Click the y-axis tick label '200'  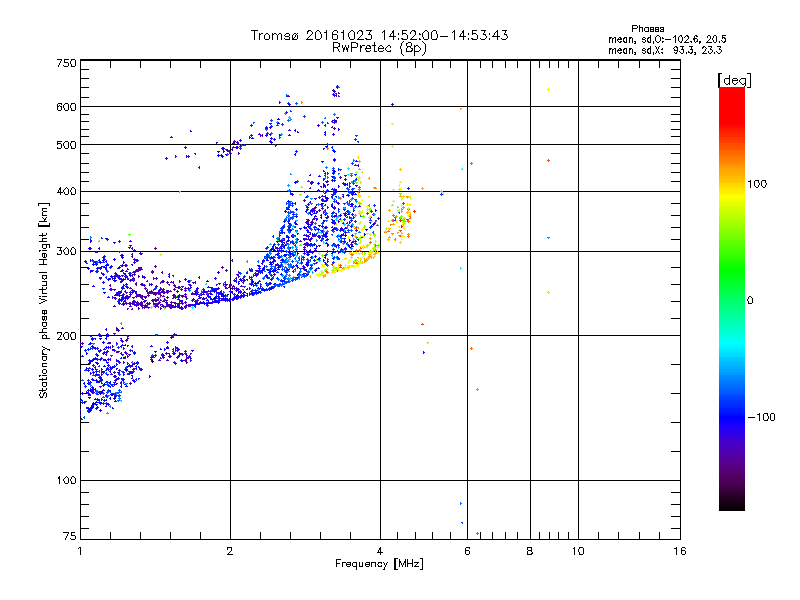[x=66, y=336]
